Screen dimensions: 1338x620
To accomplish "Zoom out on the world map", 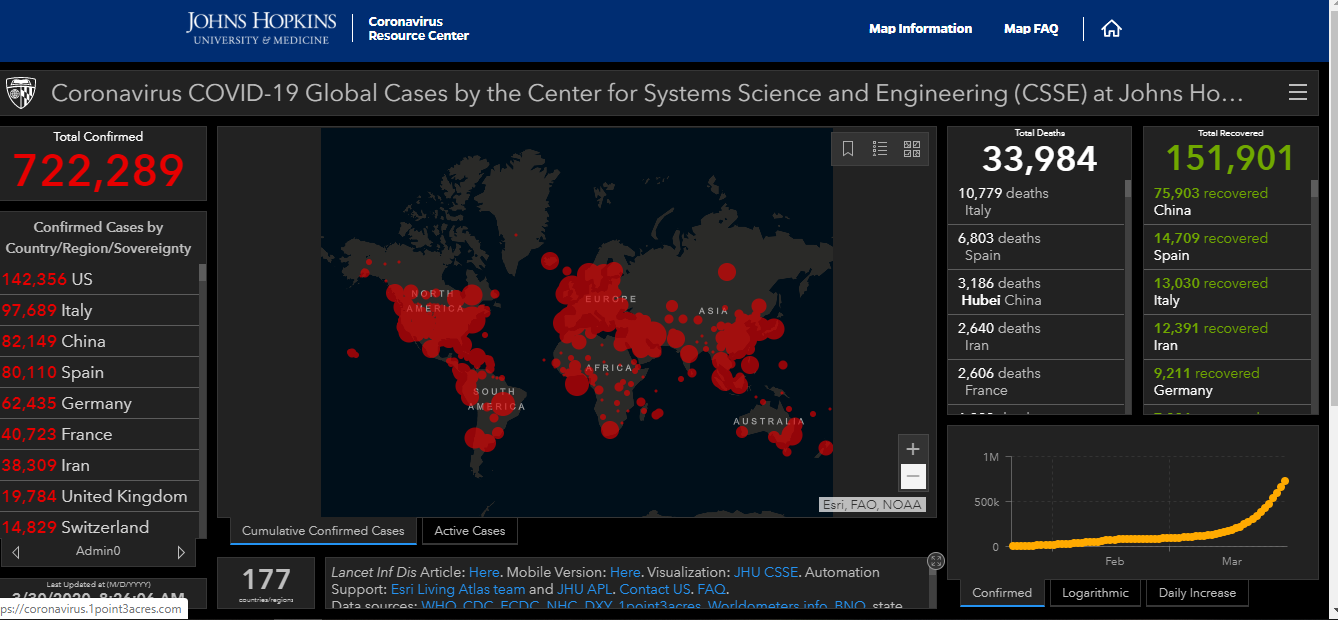I will coord(912,476).
